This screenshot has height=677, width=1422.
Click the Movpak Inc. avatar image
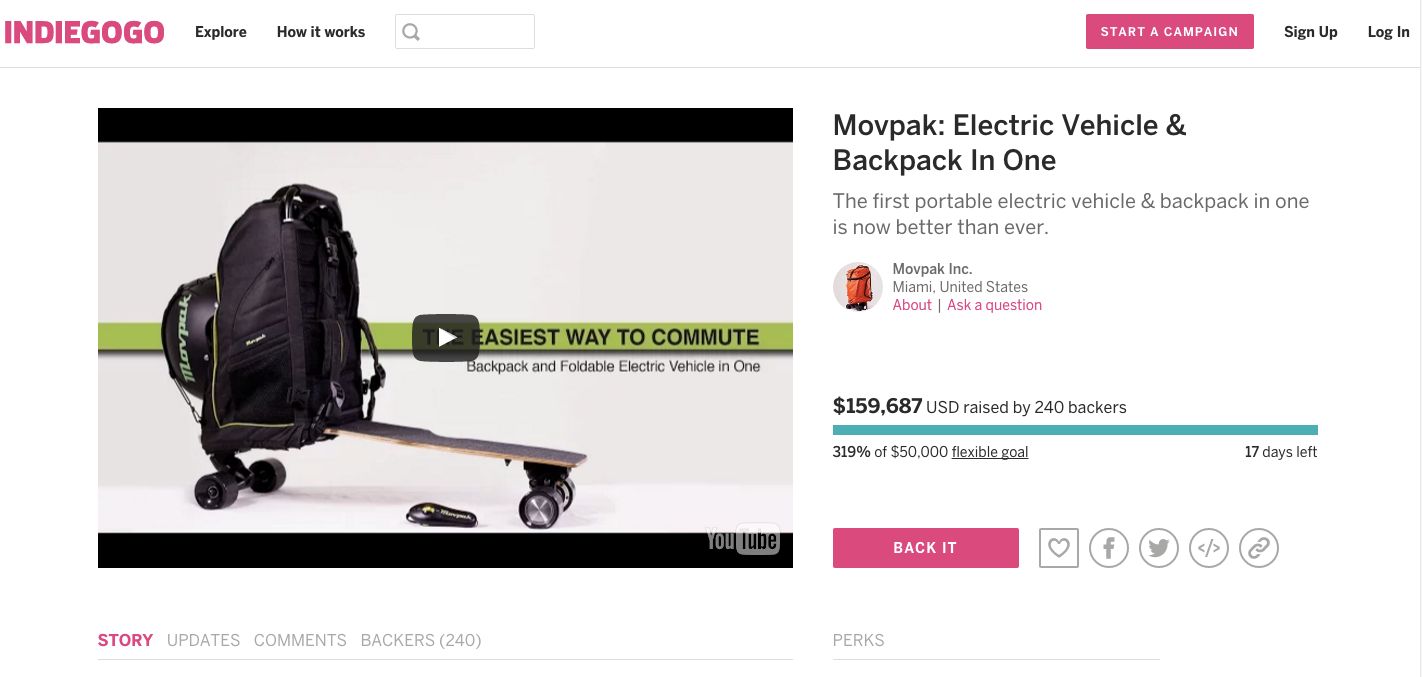coord(857,287)
